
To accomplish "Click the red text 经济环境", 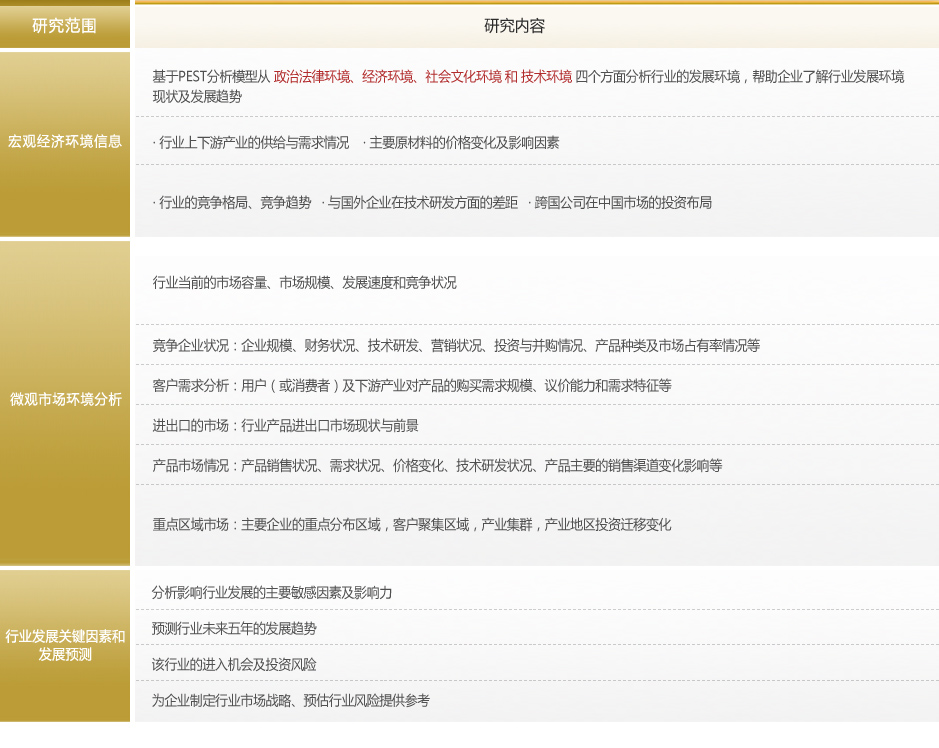I will [387, 77].
